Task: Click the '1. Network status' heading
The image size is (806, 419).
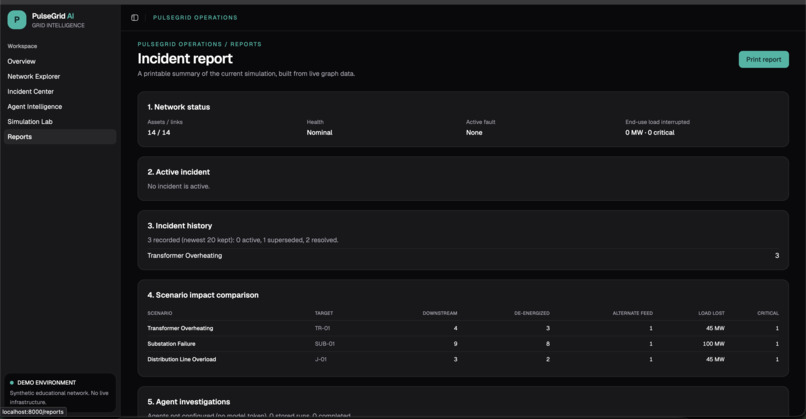Action: tap(178, 107)
